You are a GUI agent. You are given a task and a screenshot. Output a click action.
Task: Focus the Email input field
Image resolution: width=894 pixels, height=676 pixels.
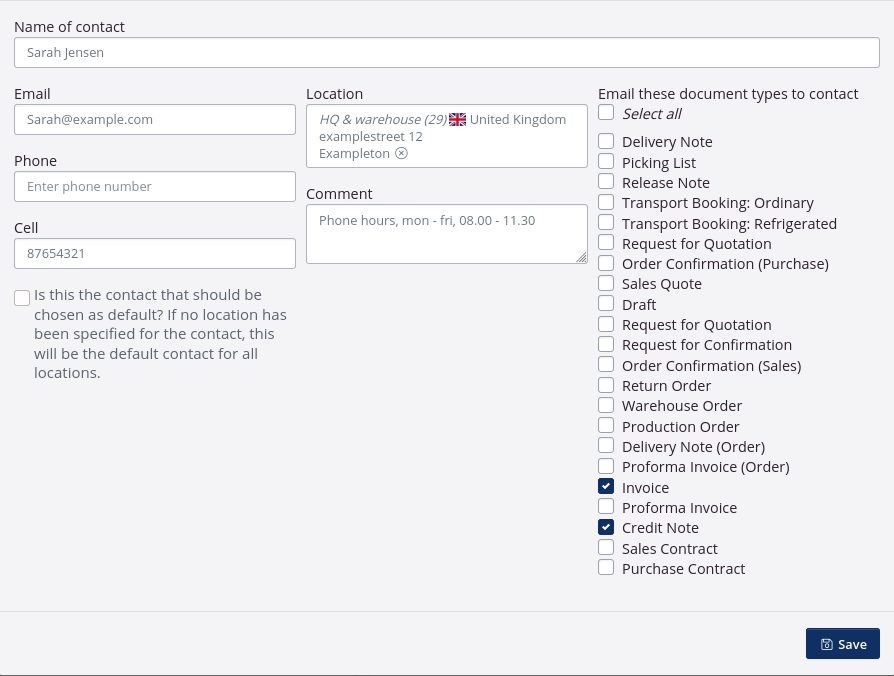pos(155,120)
